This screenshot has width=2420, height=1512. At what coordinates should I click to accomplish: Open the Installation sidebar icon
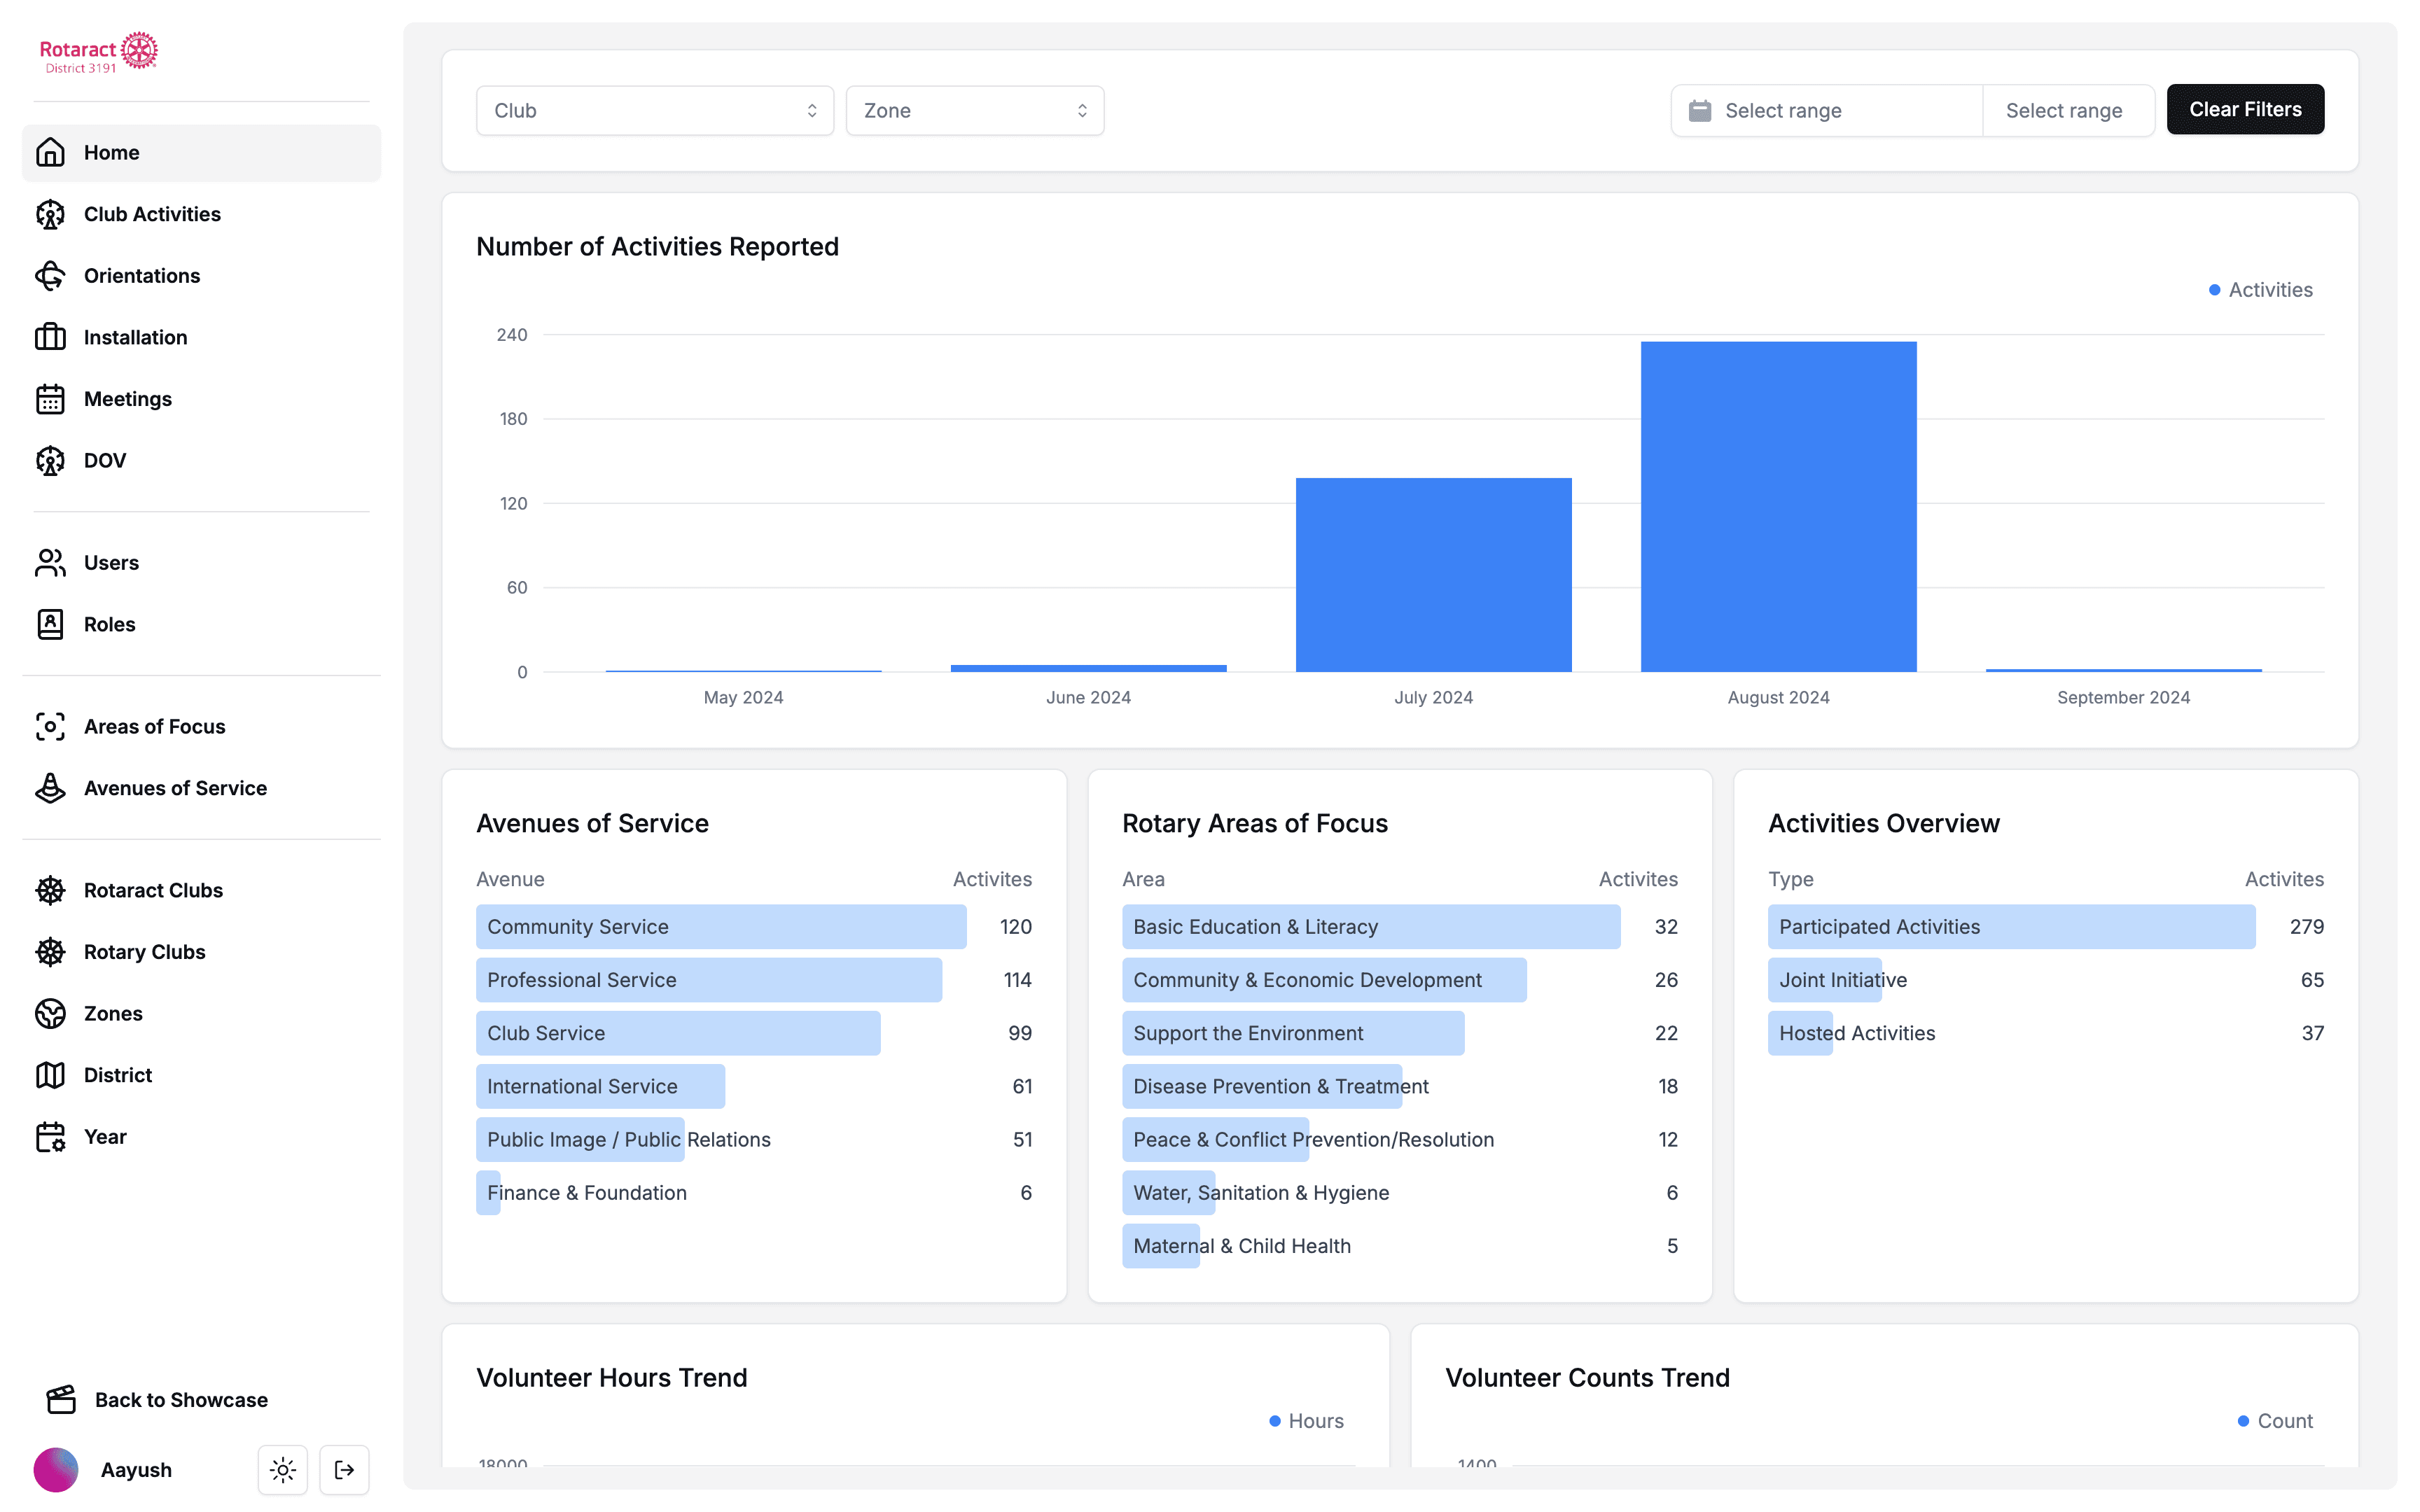point(50,337)
